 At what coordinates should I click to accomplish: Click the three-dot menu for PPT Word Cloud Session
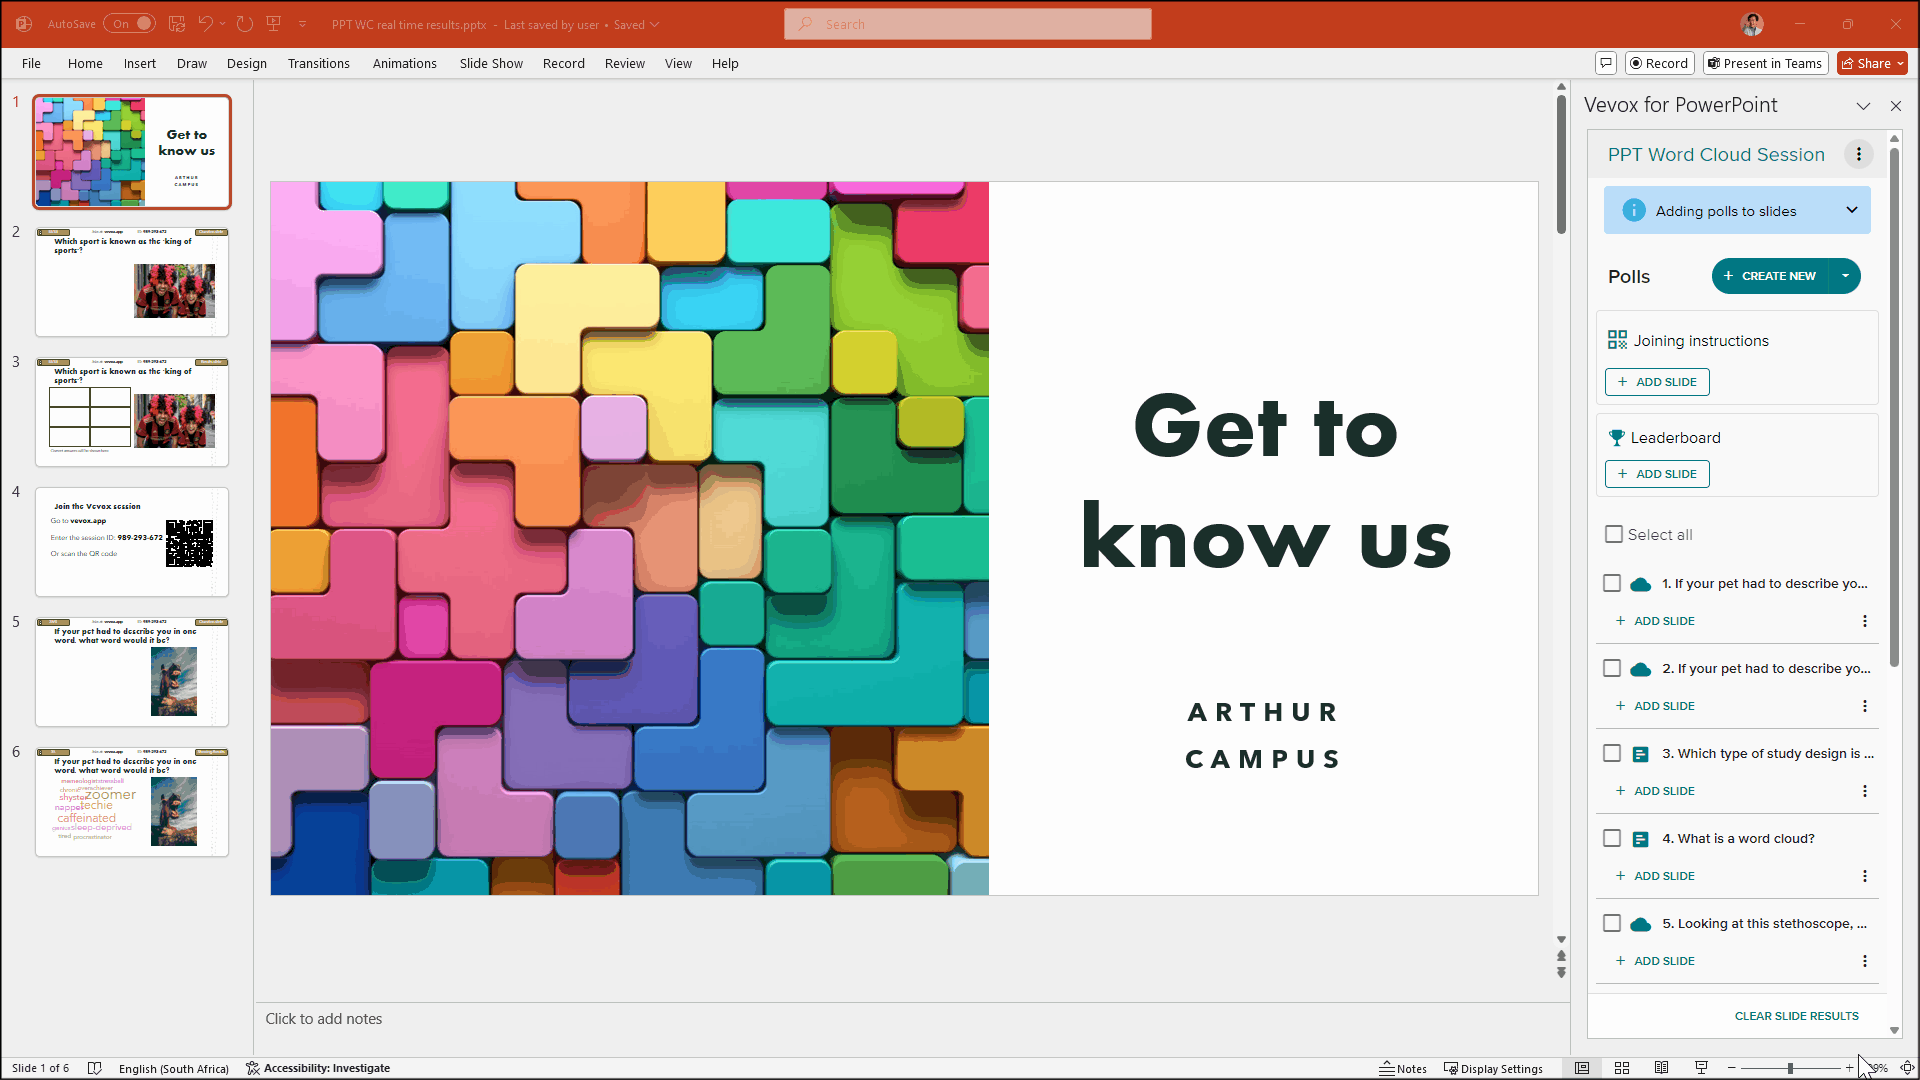(x=1859, y=154)
